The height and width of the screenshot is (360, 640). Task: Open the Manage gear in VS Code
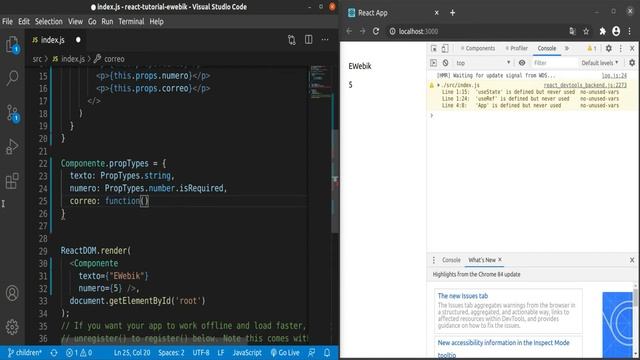(x=12, y=327)
